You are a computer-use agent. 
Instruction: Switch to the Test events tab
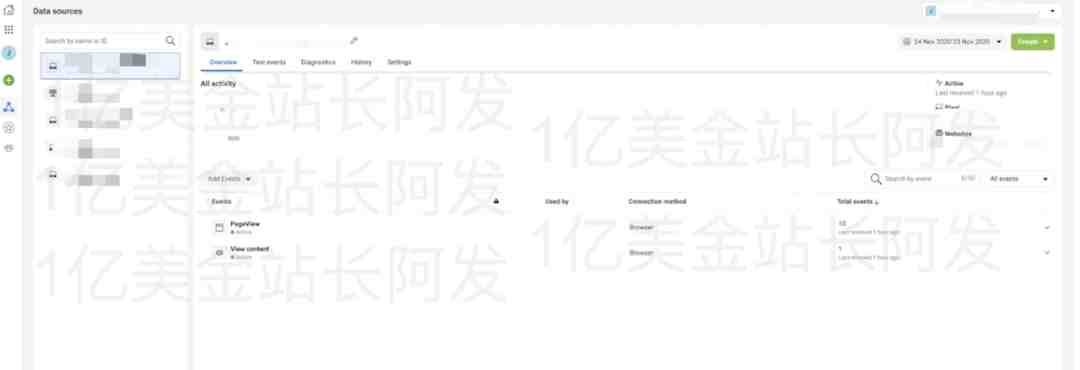[x=269, y=62]
